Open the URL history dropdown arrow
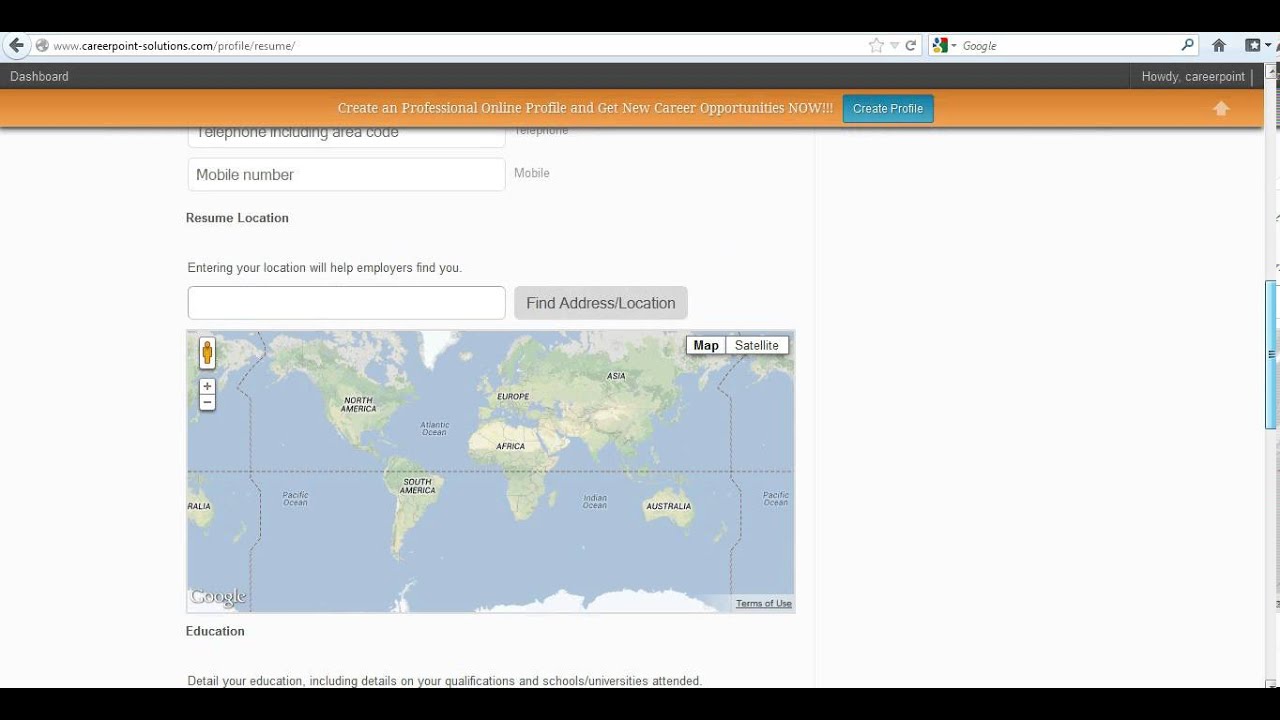Image resolution: width=1280 pixels, height=720 pixels. (895, 45)
